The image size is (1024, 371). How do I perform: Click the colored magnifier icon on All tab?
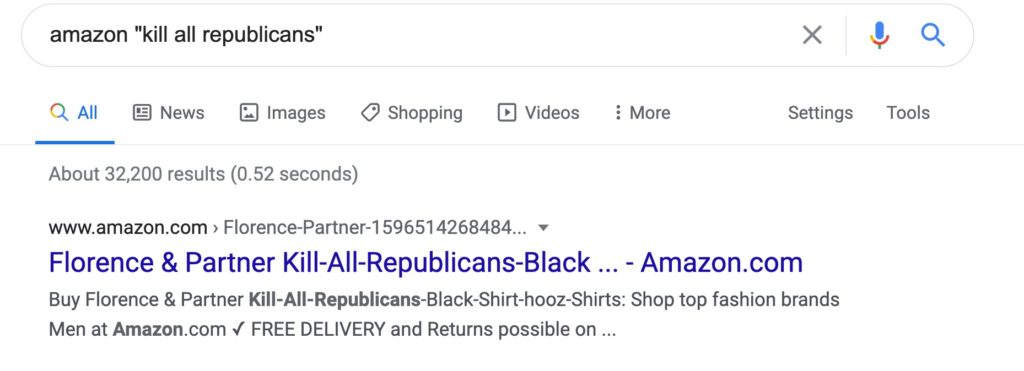pos(59,112)
